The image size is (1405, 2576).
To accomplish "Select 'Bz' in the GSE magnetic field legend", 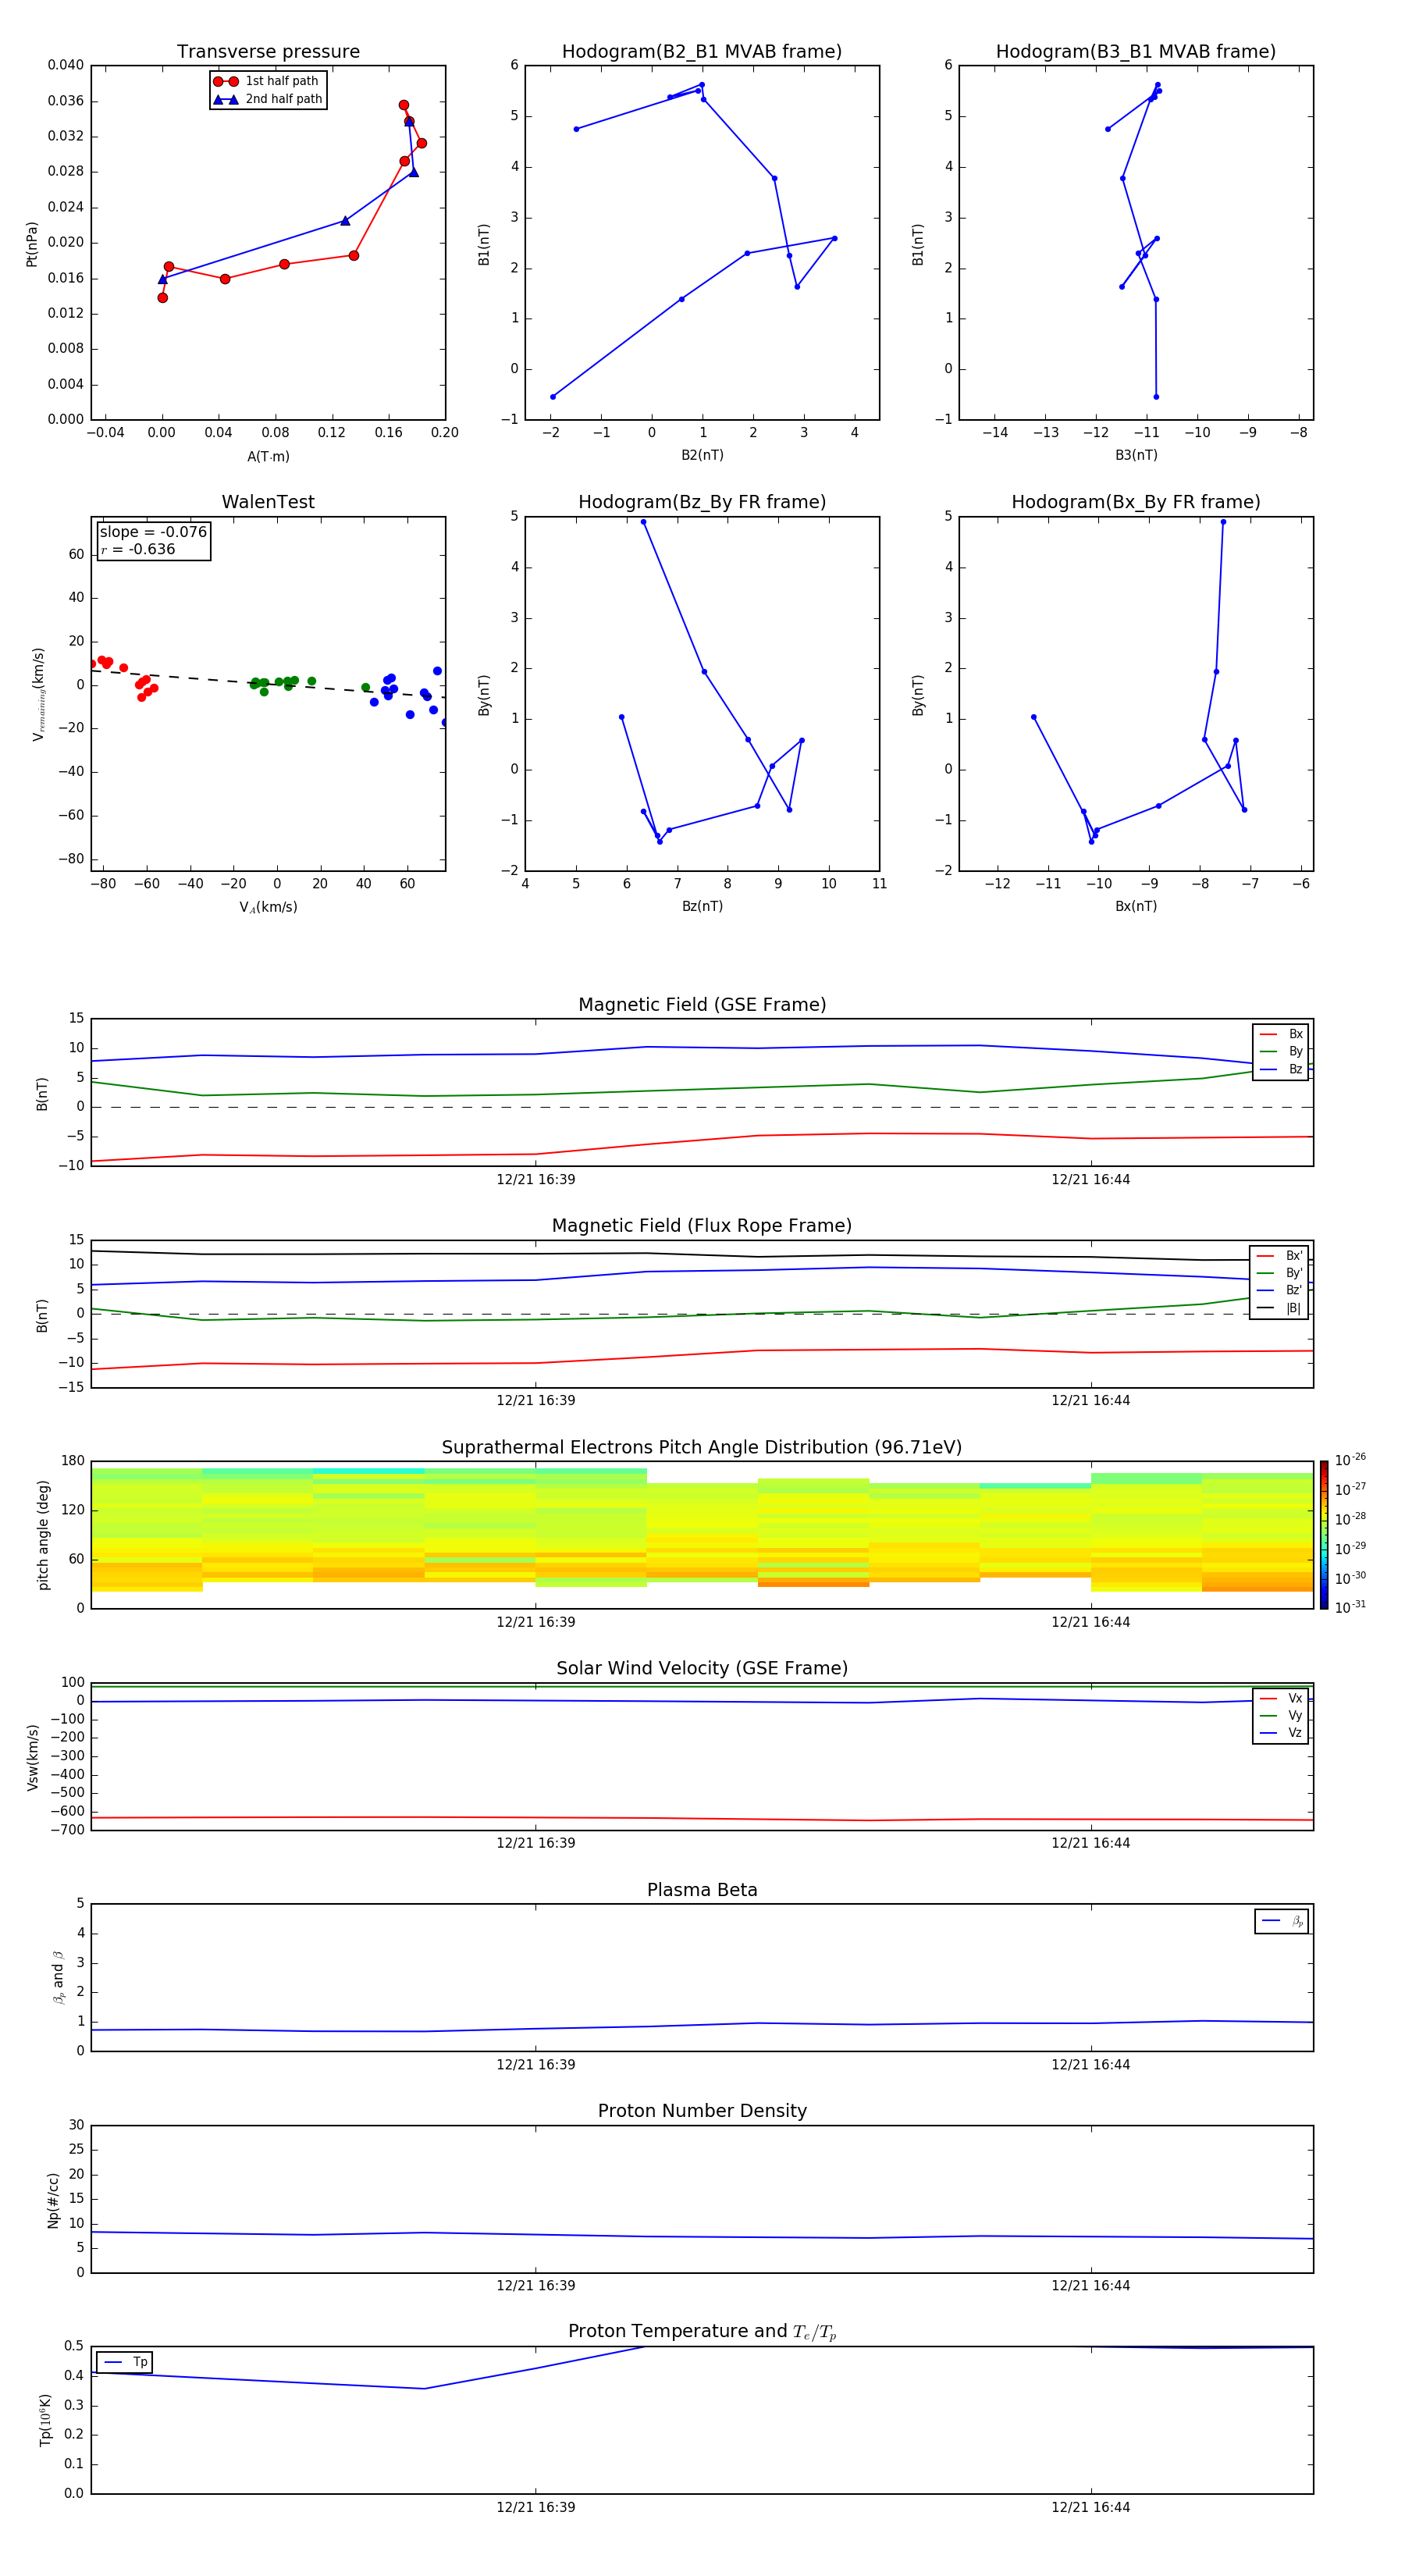I will [x=1281, y=1069].
